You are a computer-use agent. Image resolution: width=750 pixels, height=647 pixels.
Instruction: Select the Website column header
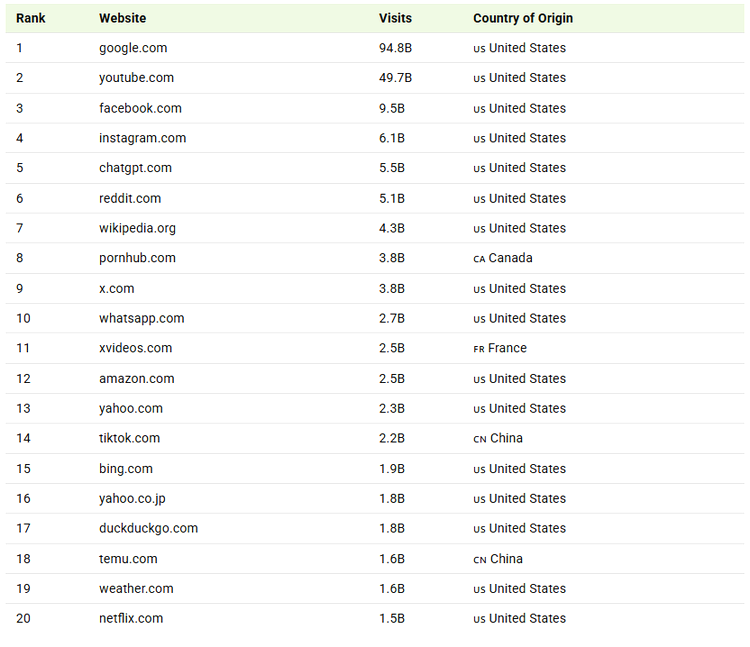[122, 18]
